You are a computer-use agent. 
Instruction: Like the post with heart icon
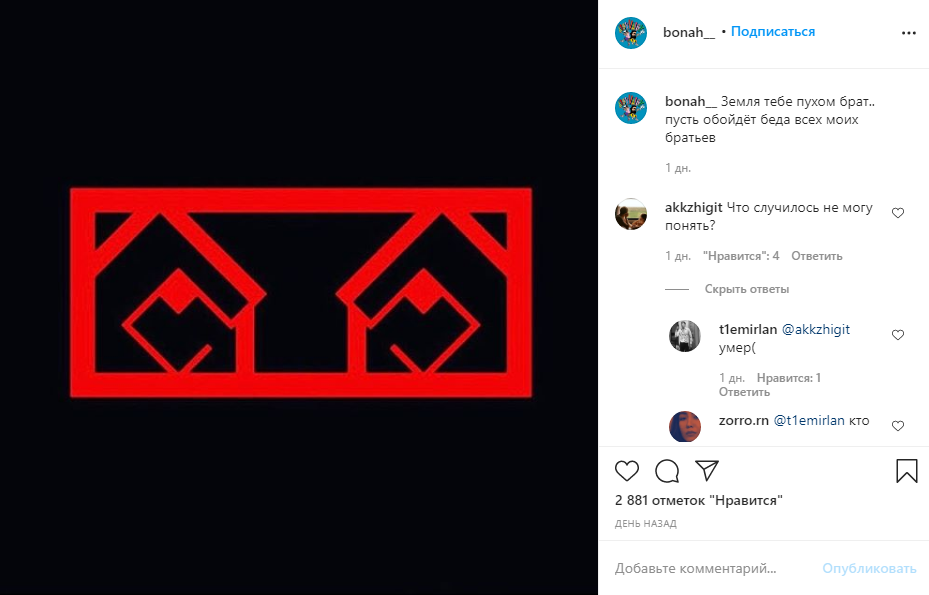(x=627, y=471)
